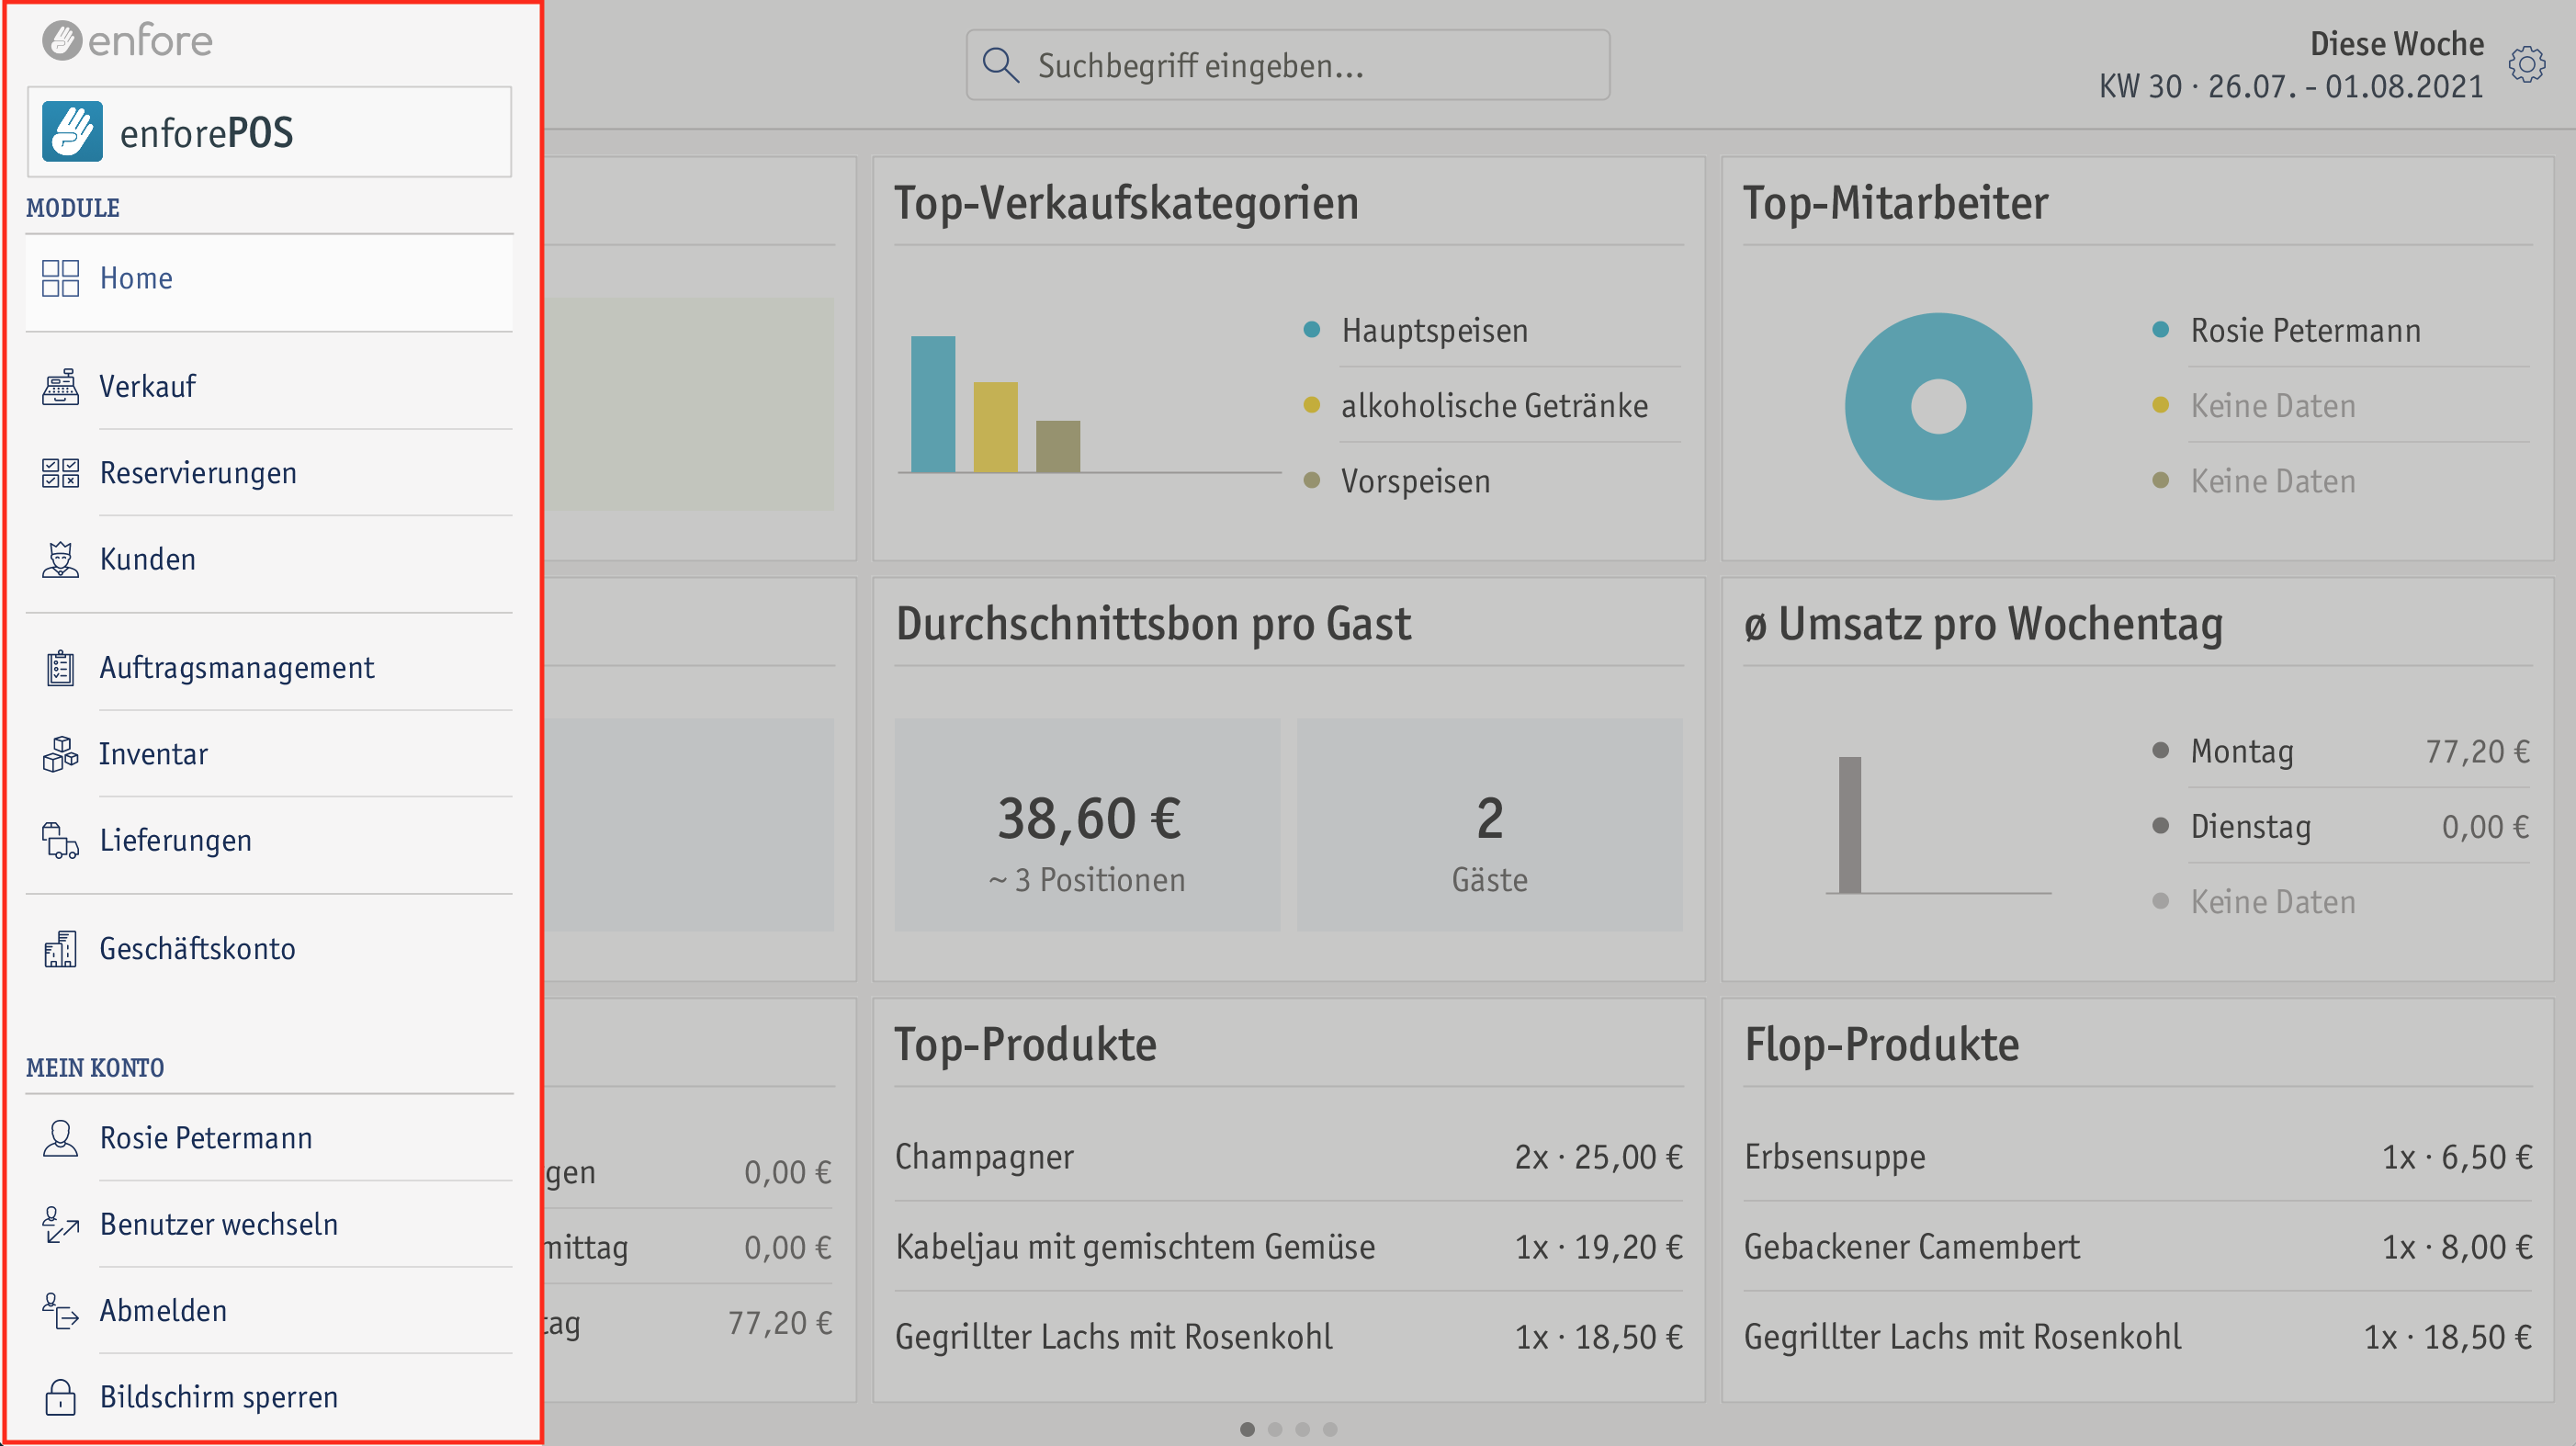Go to second dashboard page dot
The height and width of the screenshot is (1446, 2576).
point(1275,1429)
